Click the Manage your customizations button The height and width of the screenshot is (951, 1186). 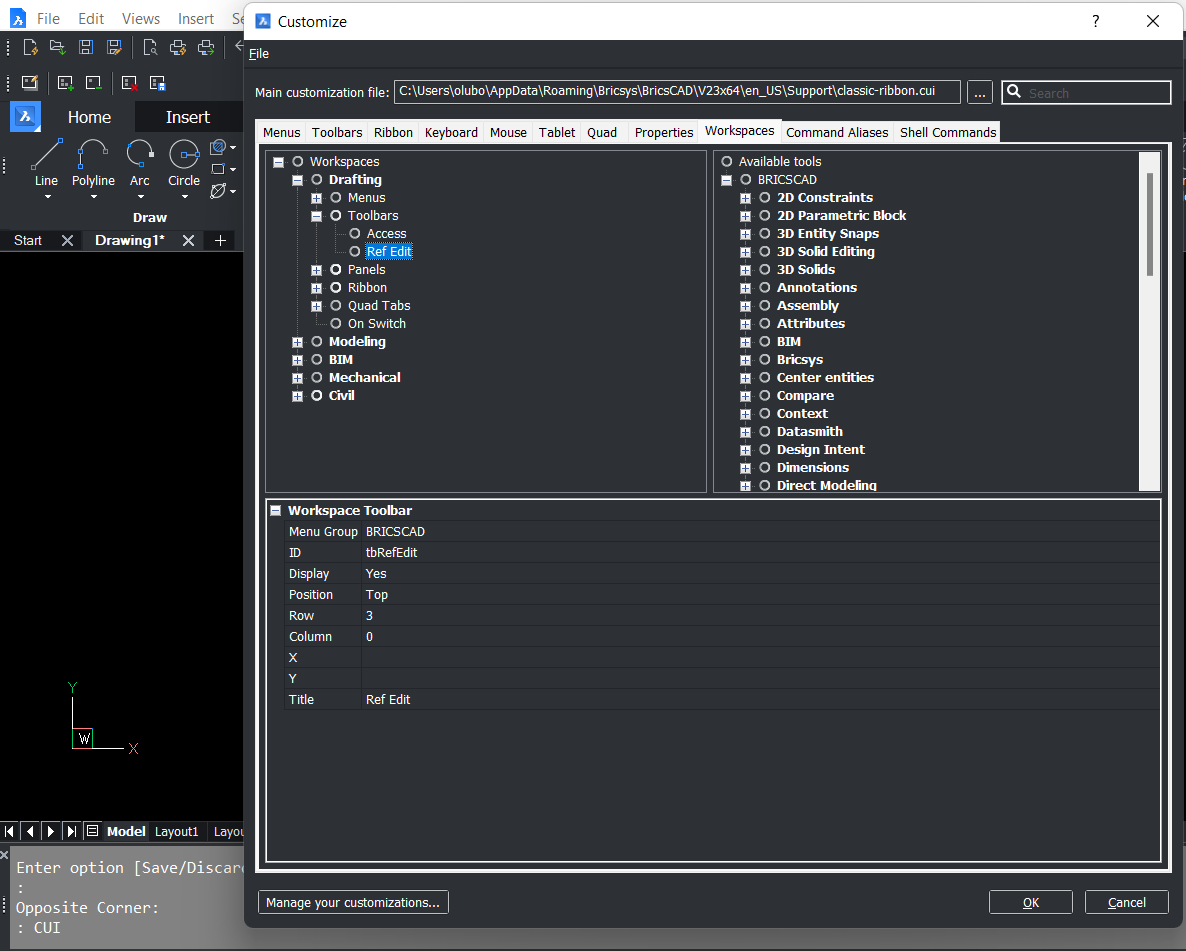click(353, 902)
